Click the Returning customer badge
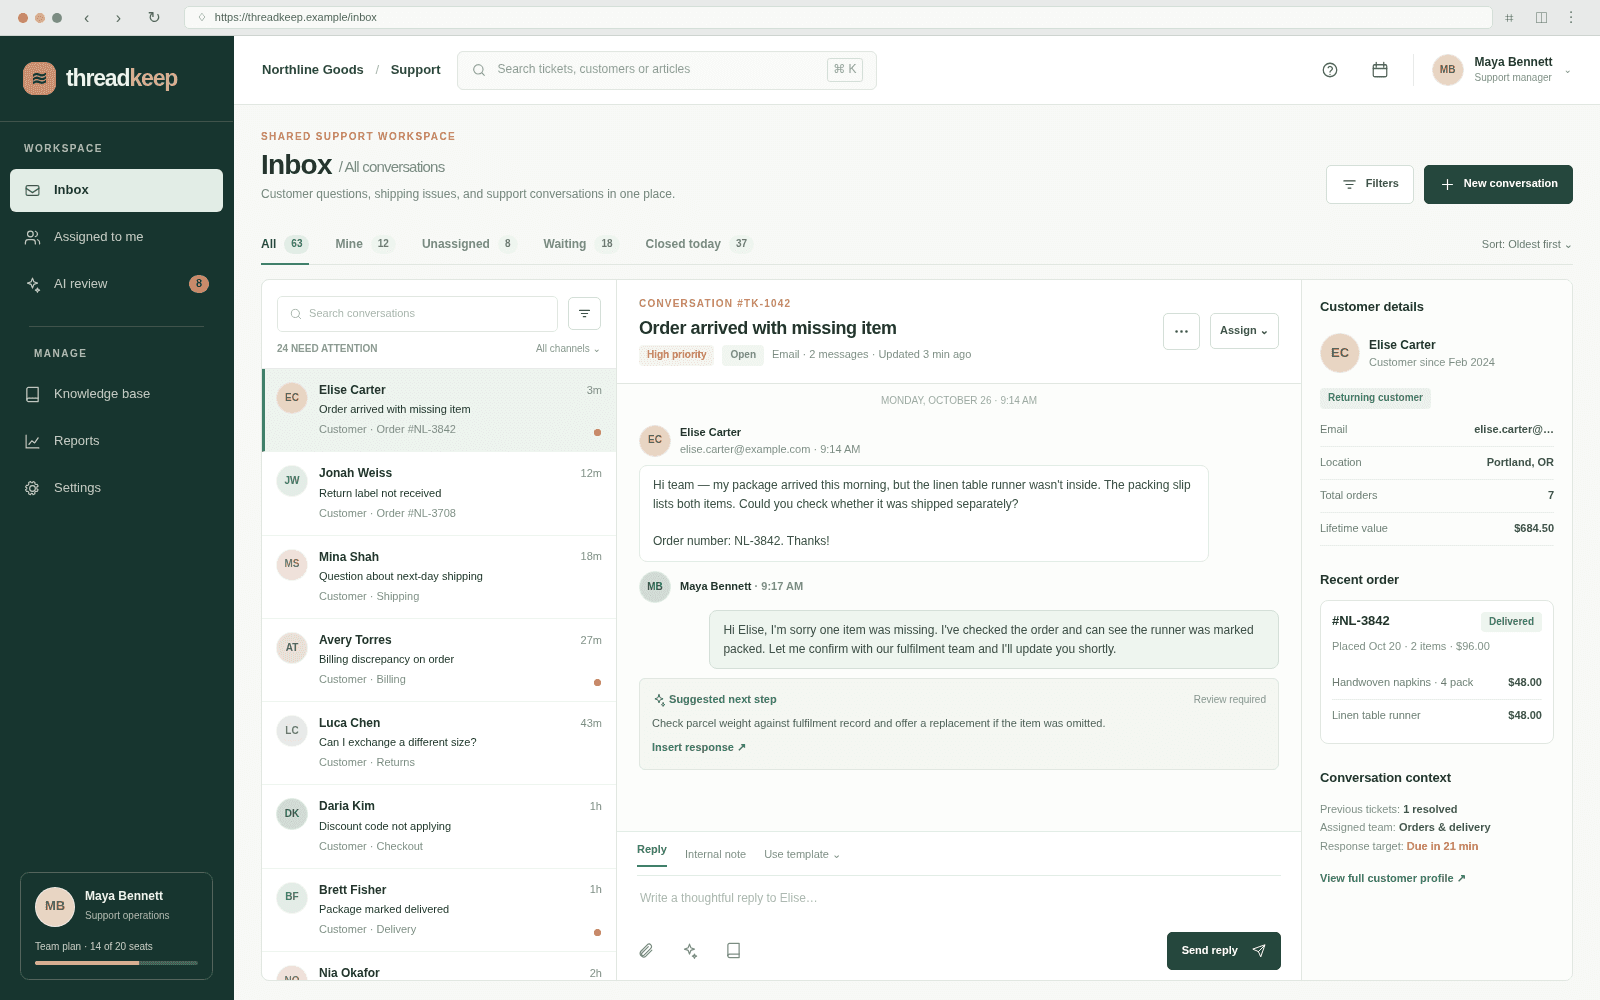The height and width of the screenshot is (1000, 1600). pos(1375,398)
